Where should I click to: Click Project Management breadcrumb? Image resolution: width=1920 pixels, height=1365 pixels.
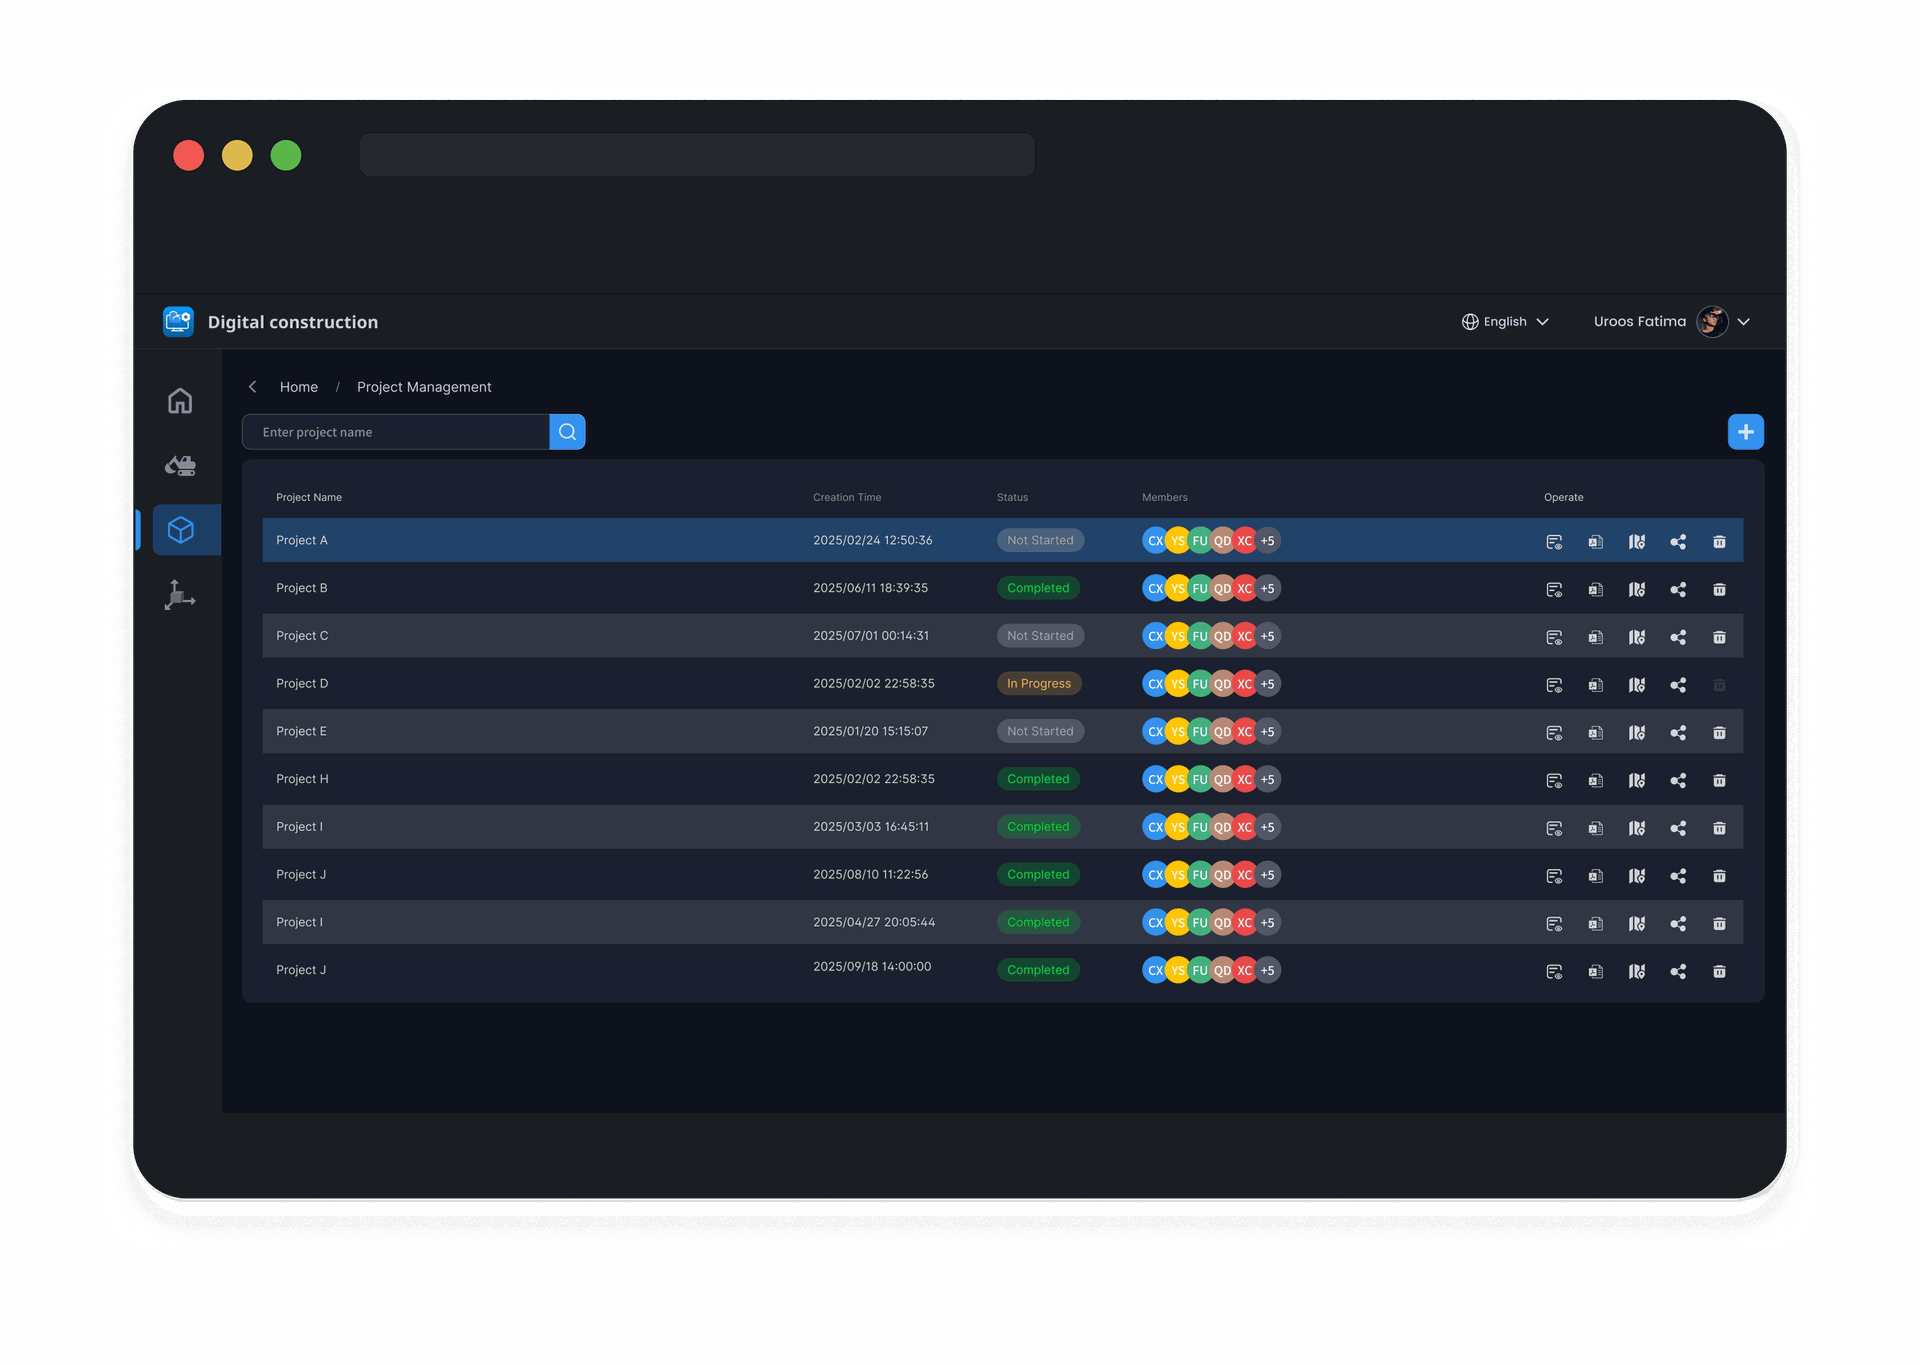424,387
